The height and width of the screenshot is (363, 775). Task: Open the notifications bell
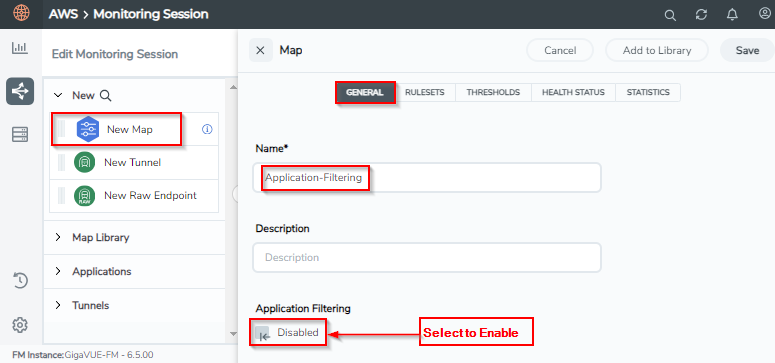[732, 15]
